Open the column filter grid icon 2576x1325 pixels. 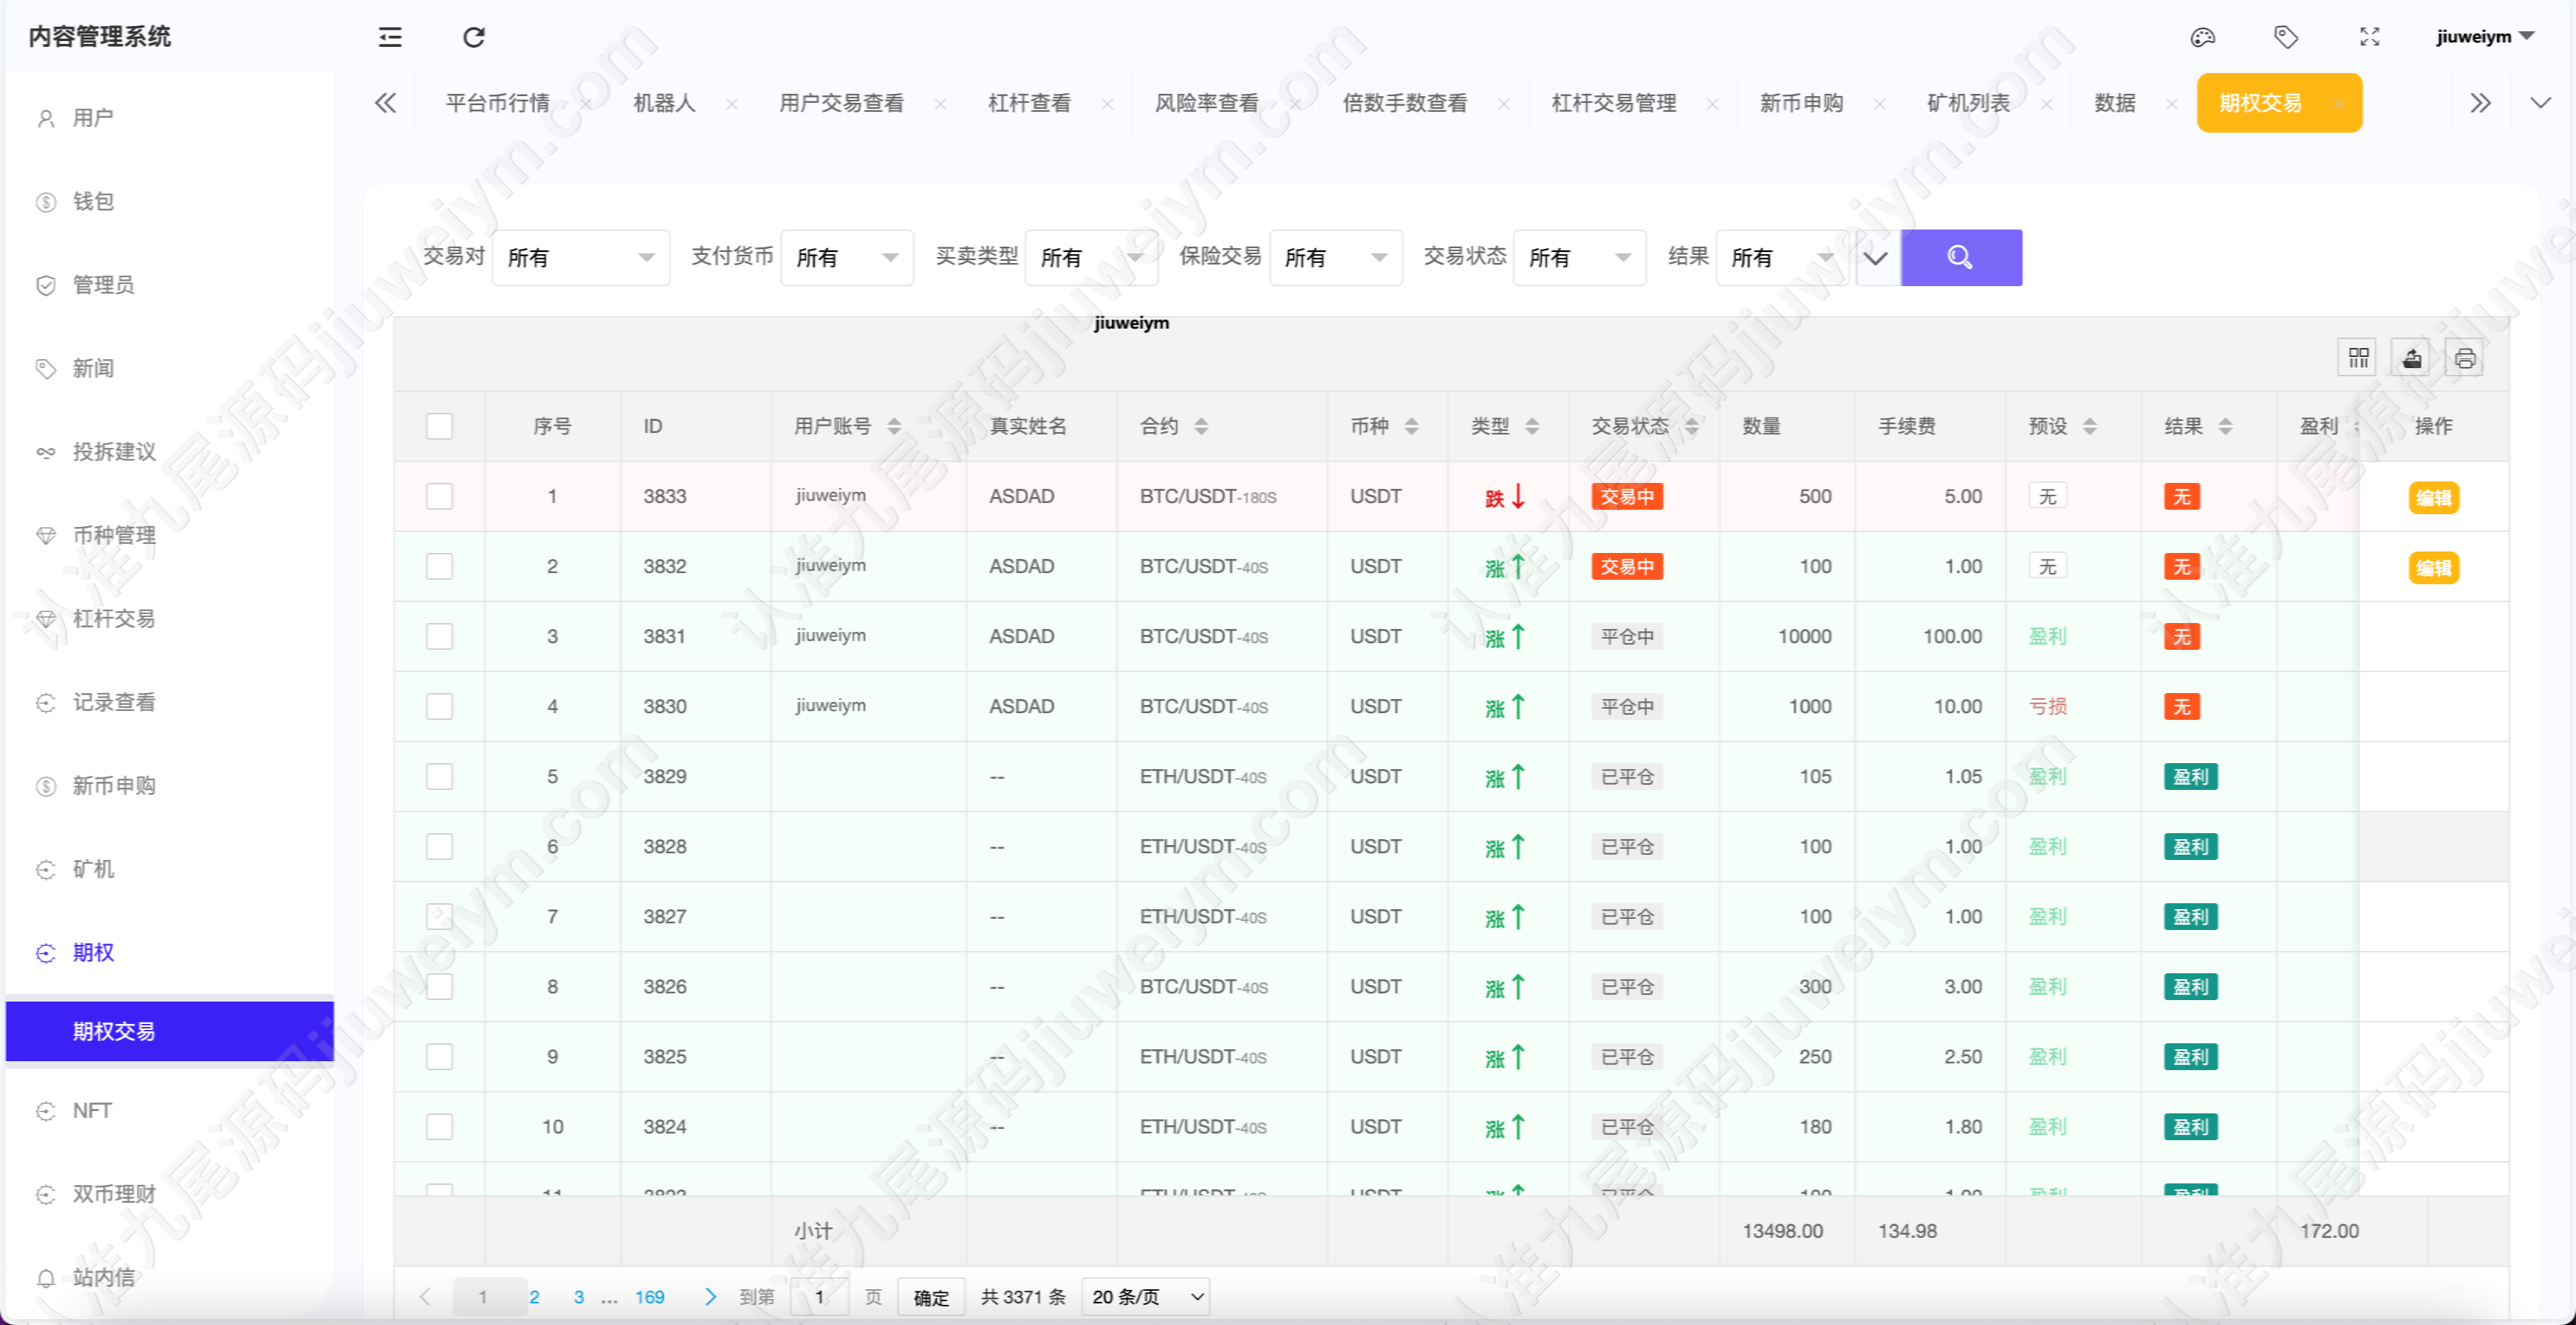click(2359, 358)
